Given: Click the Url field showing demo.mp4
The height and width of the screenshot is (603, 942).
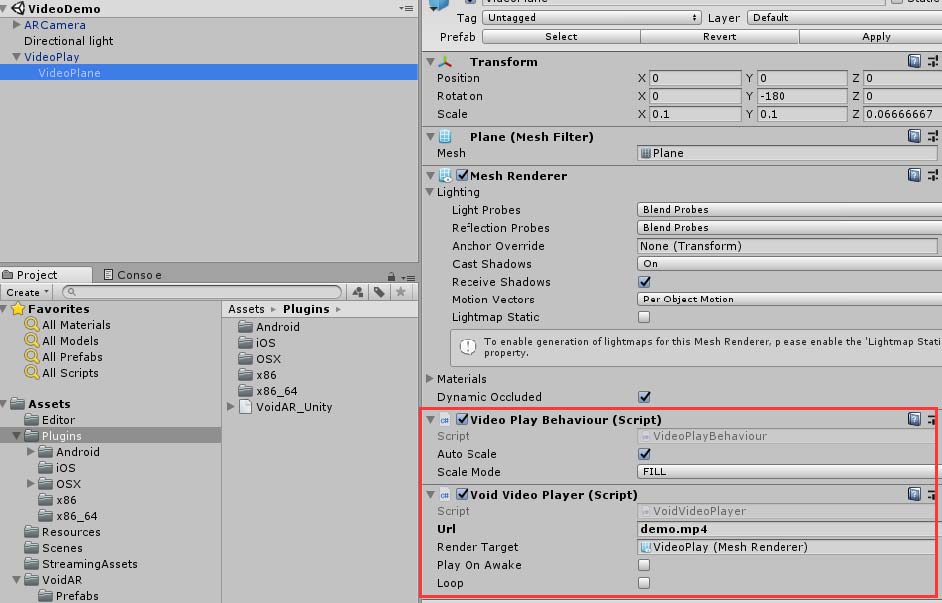Looking at the screenshot, I should (780, 529).
